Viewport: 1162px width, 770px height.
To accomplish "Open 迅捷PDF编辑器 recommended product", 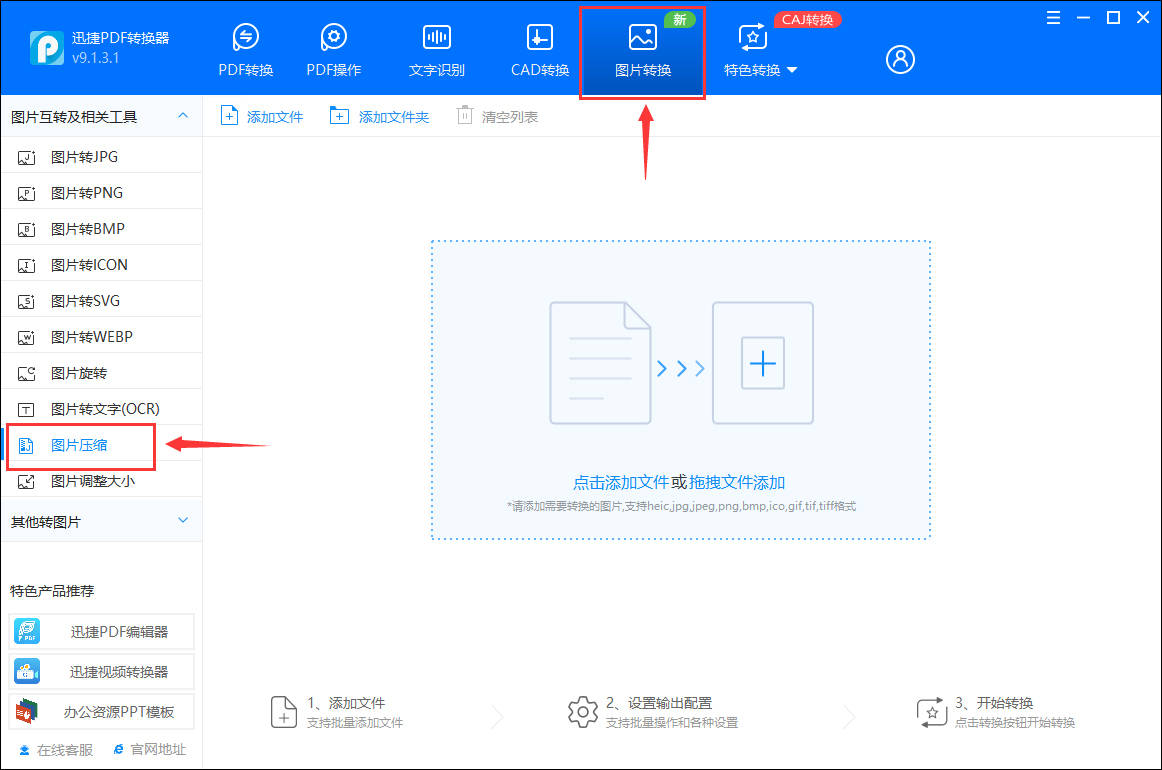I will 102,631.
